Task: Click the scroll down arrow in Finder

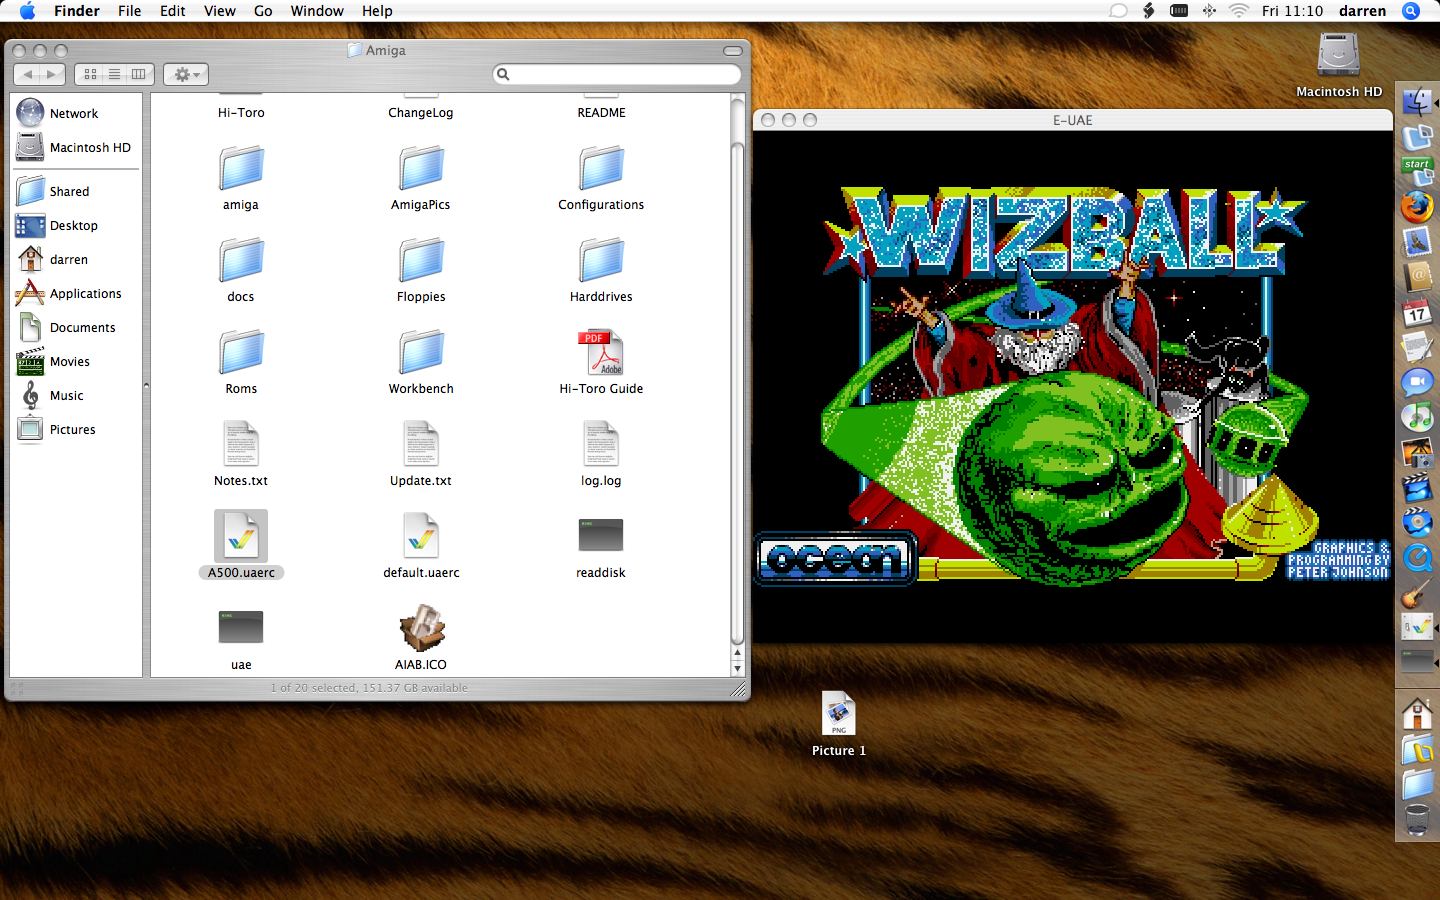Action: click(738, 669)
